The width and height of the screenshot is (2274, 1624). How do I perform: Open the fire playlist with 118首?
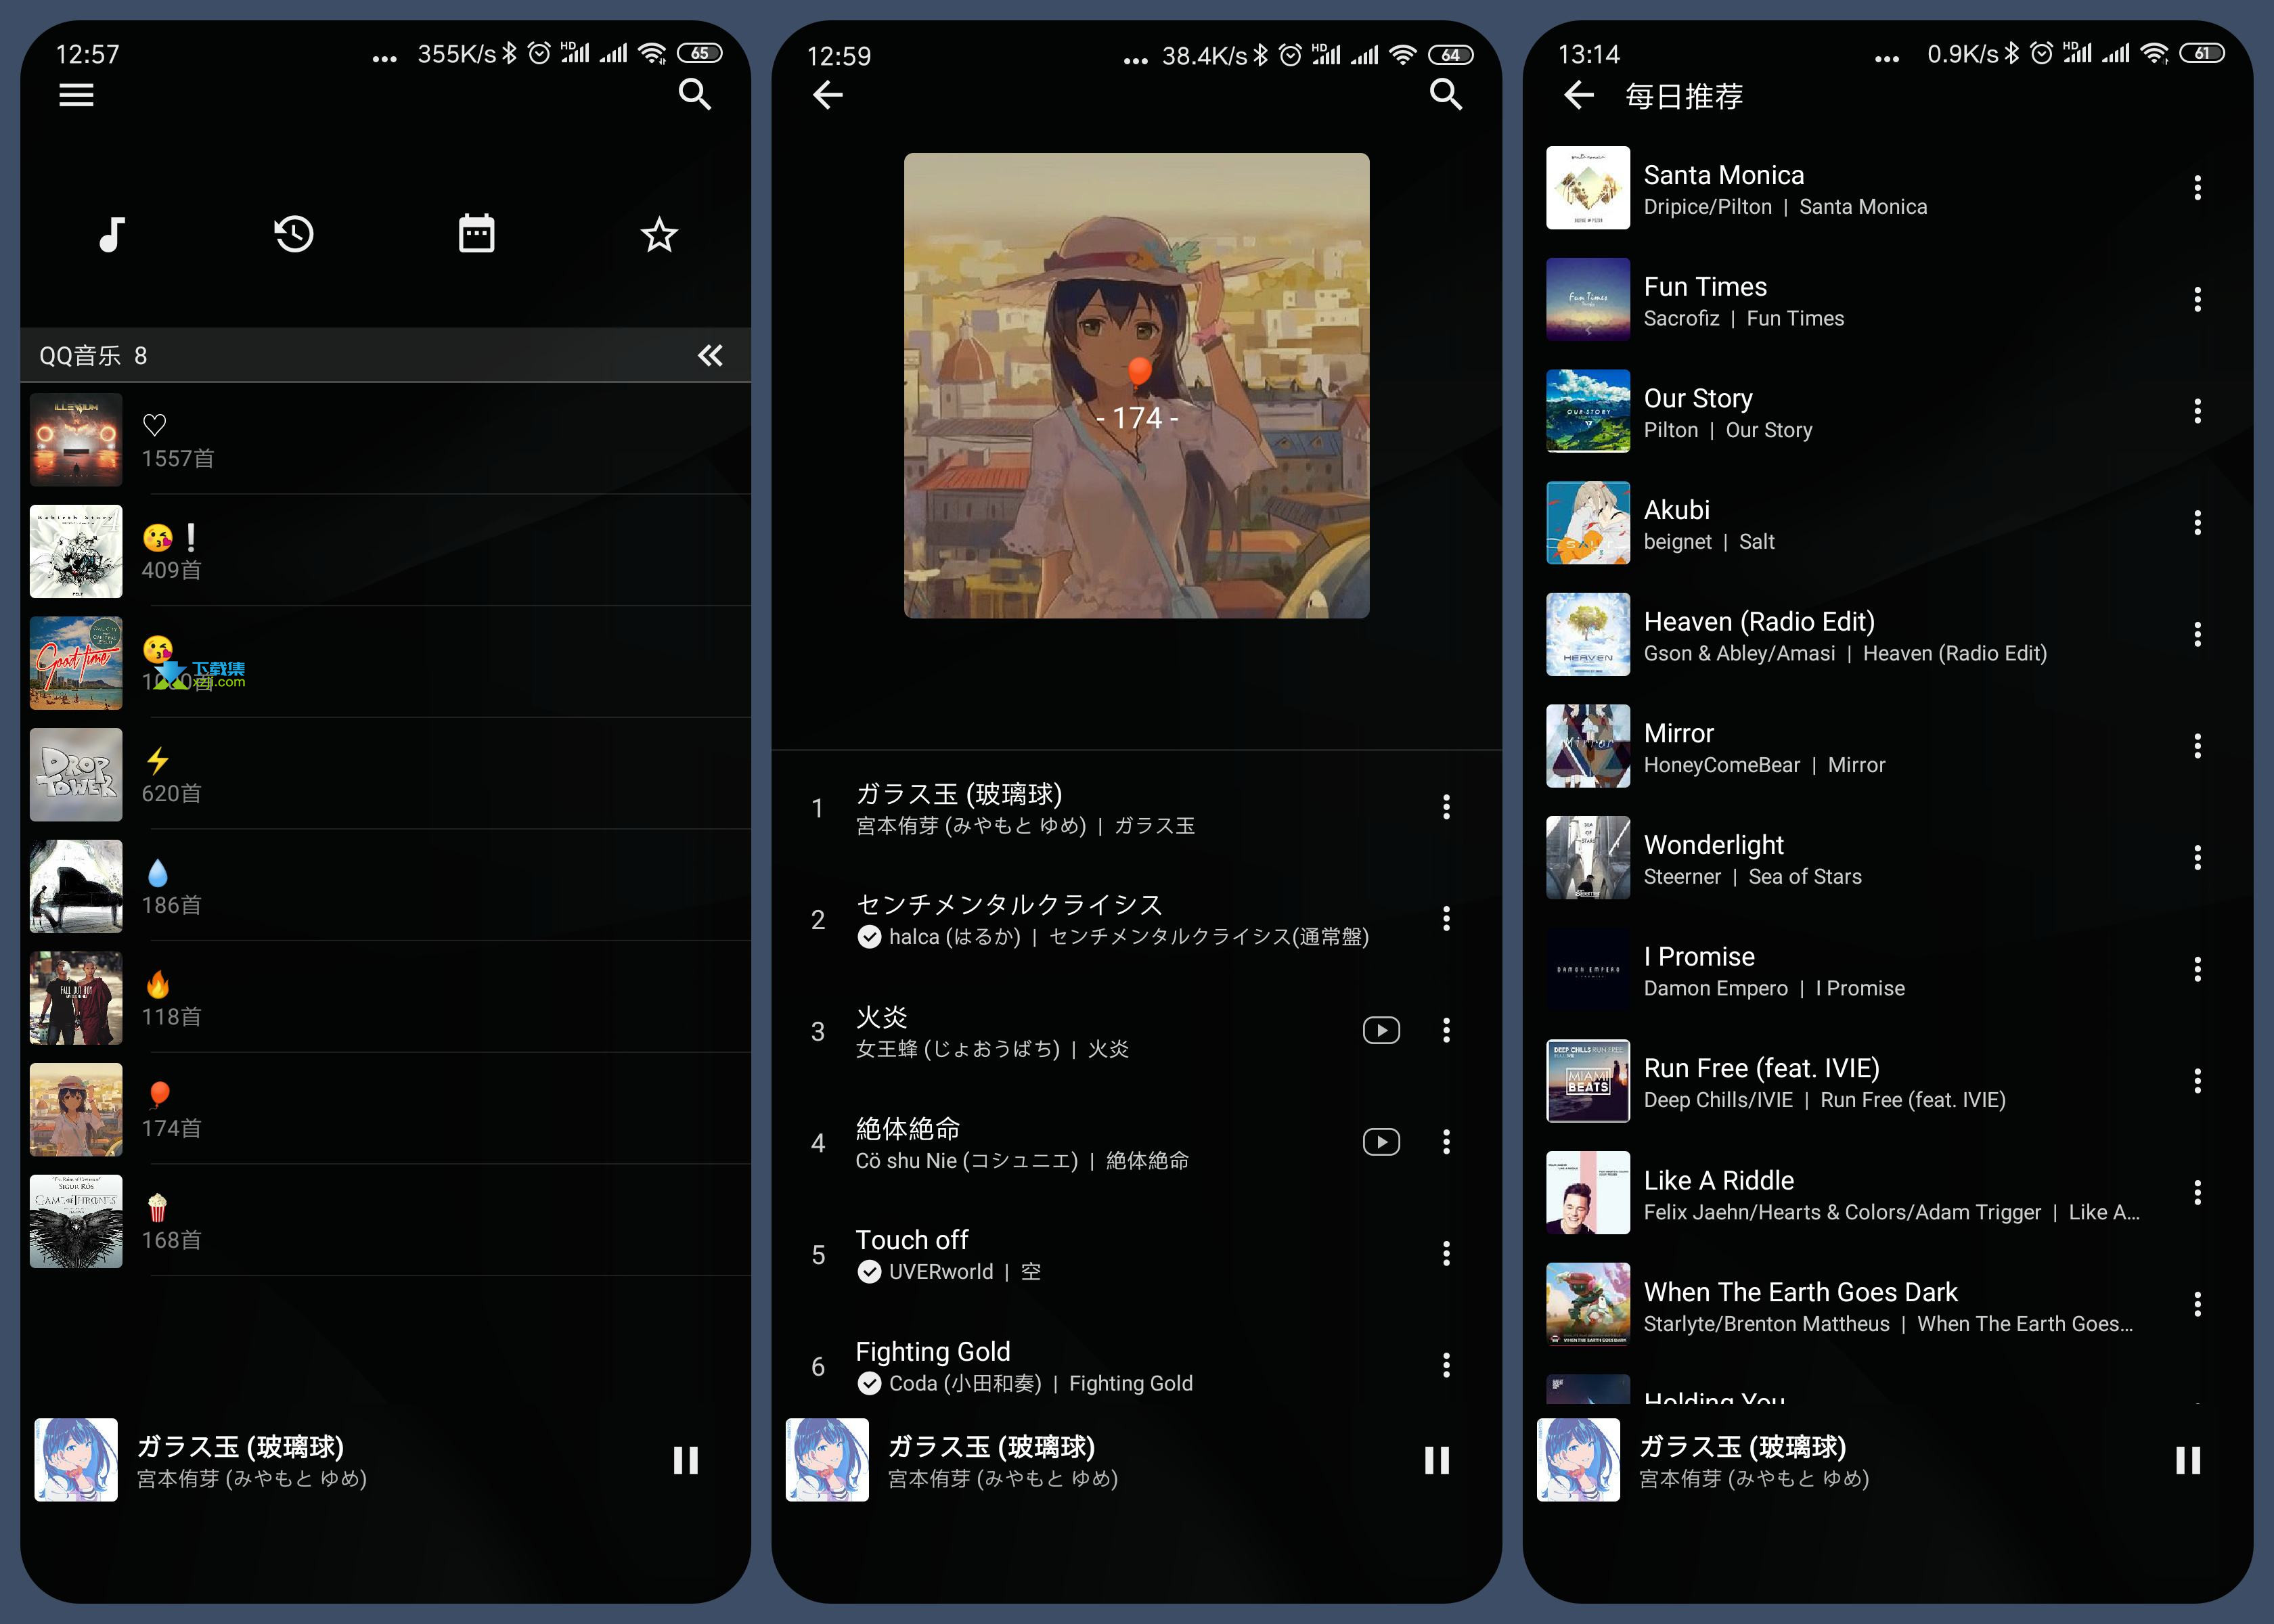click(386, 998)
